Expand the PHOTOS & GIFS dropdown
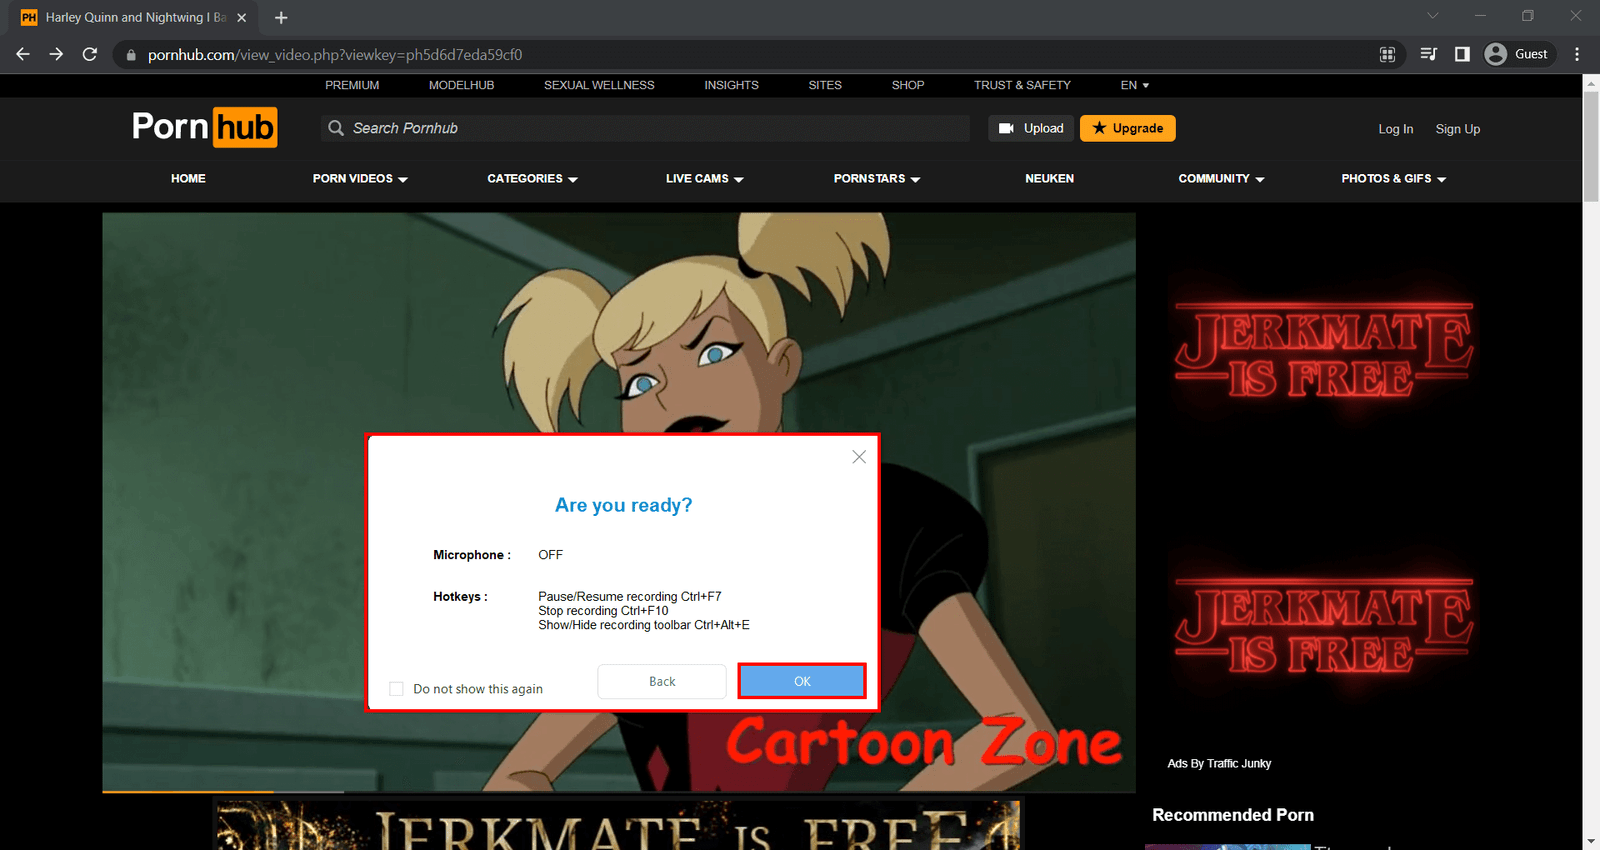Viewport: 1600px width, 850px height. (x=1394, y=179)
